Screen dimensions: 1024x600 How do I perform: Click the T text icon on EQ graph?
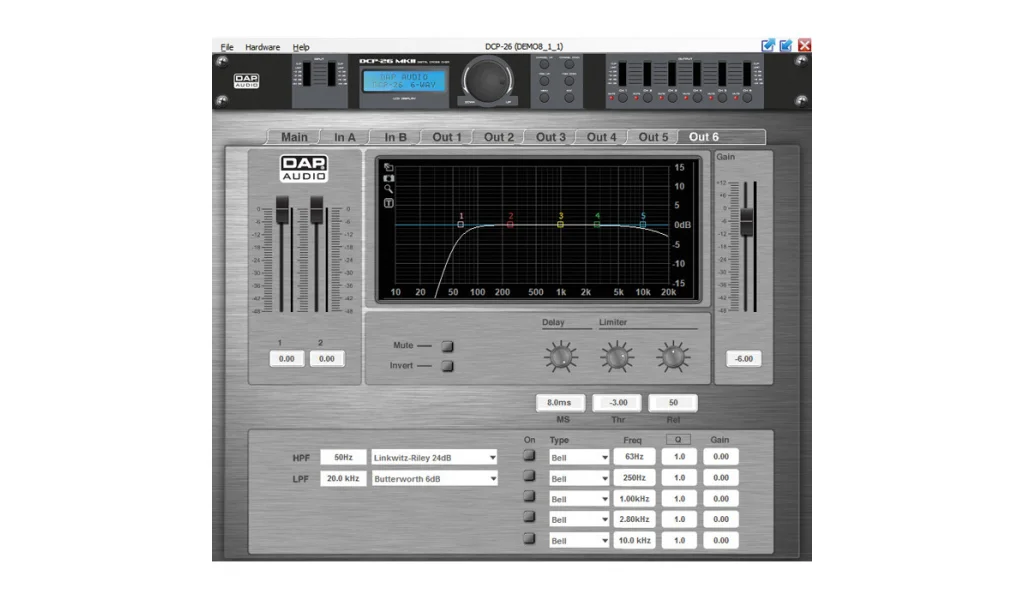click(x=389, y=203)
